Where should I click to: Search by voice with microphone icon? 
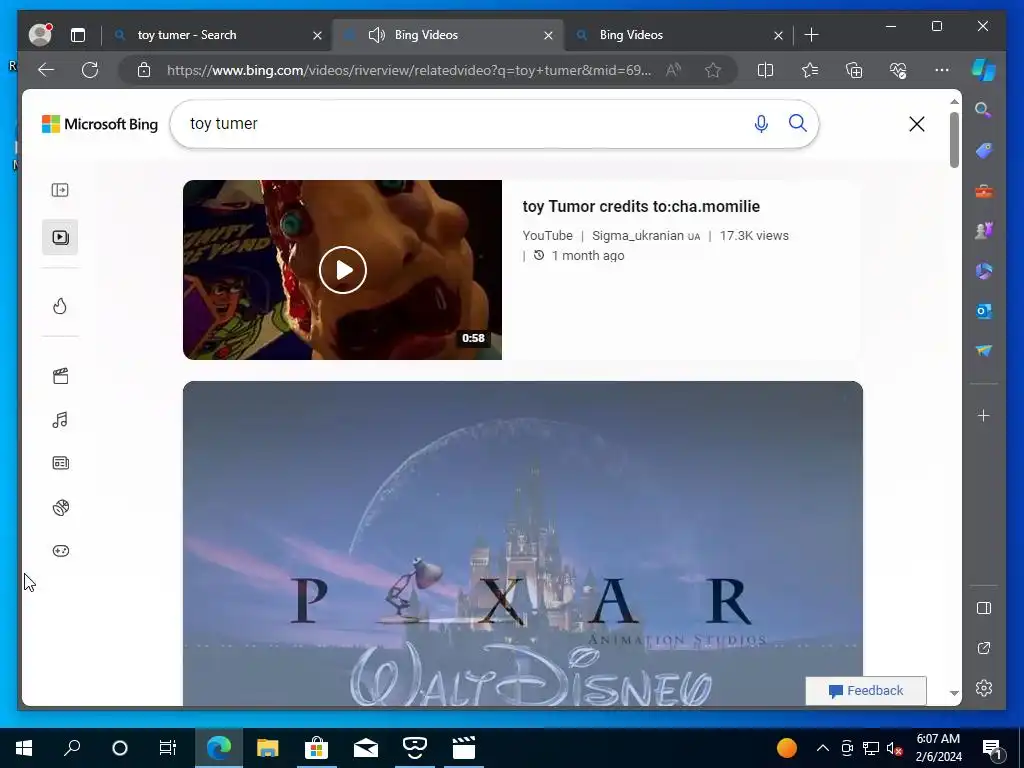coord(761,123)
